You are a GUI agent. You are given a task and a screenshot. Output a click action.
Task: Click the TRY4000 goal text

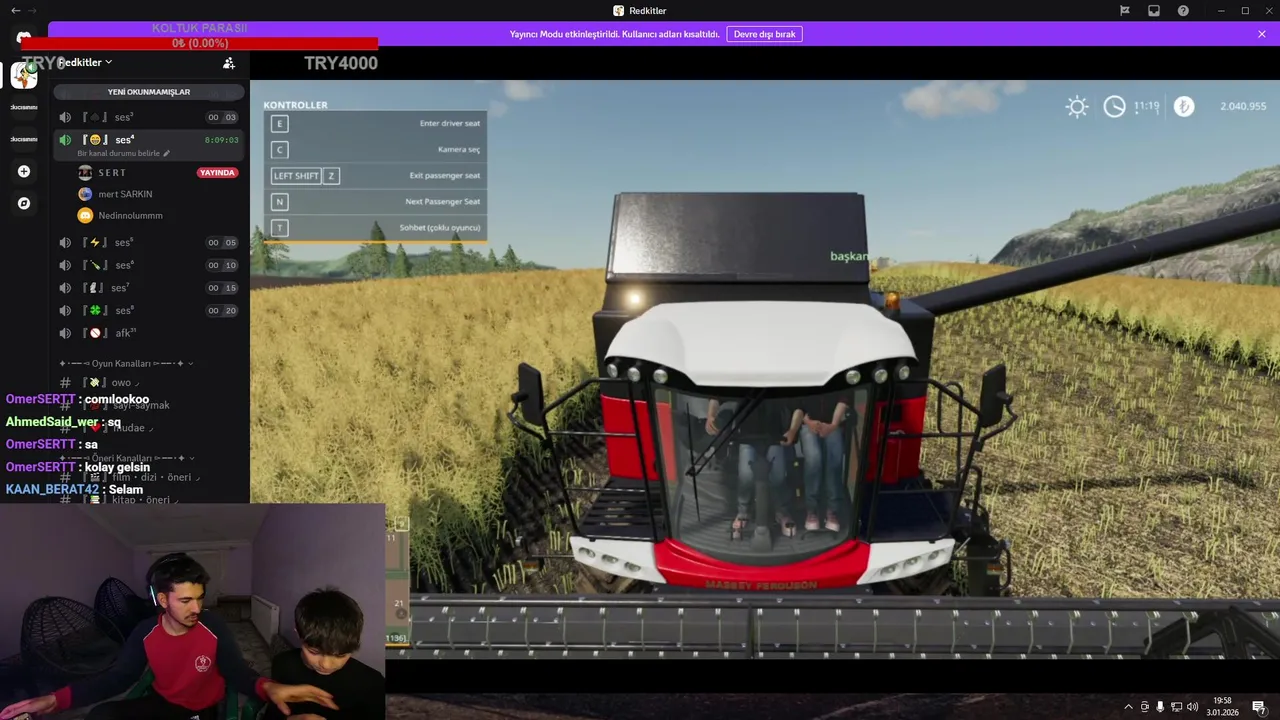click(x=341, y=63)
